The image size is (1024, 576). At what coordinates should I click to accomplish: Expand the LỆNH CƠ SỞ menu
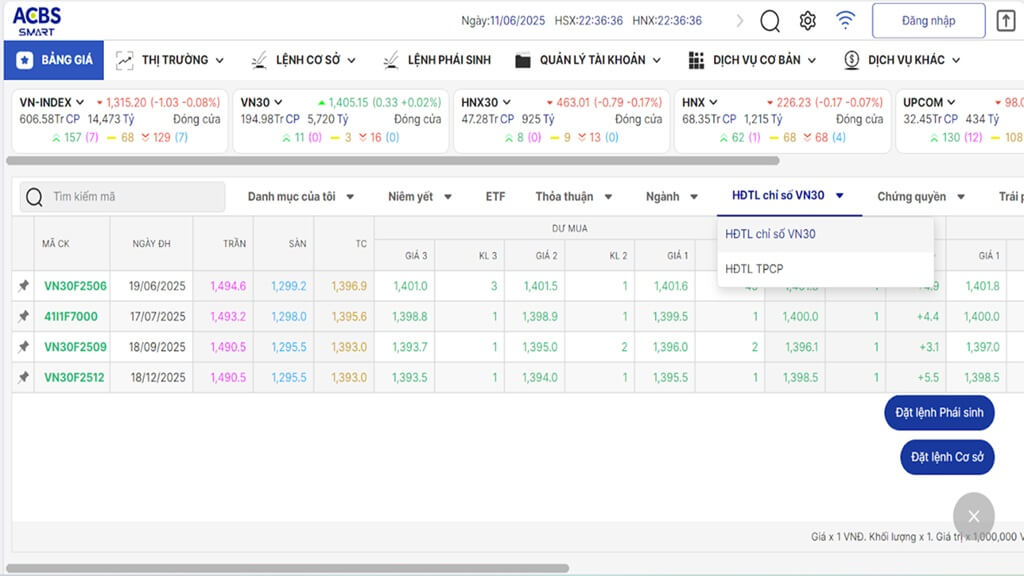click(304, 60)
